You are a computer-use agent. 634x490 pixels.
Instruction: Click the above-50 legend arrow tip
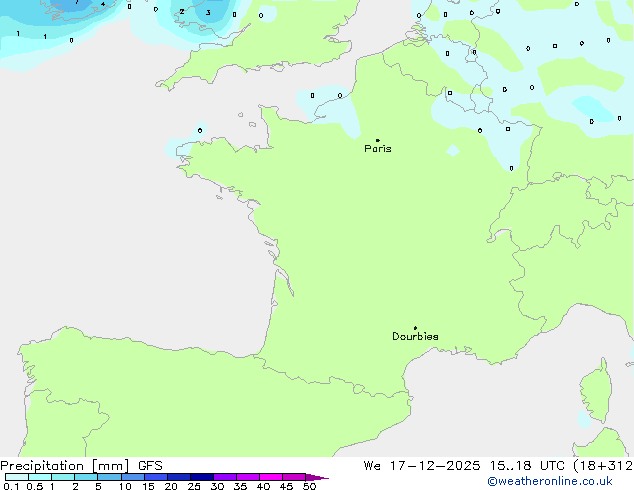point(317,477)
